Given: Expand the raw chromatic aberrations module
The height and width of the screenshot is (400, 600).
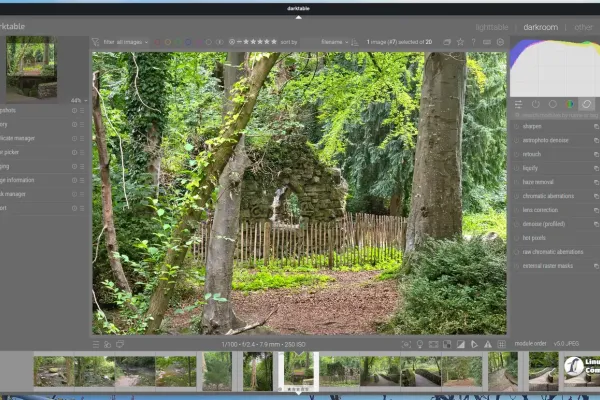Looking at the screenshot, I should point(553,252).
